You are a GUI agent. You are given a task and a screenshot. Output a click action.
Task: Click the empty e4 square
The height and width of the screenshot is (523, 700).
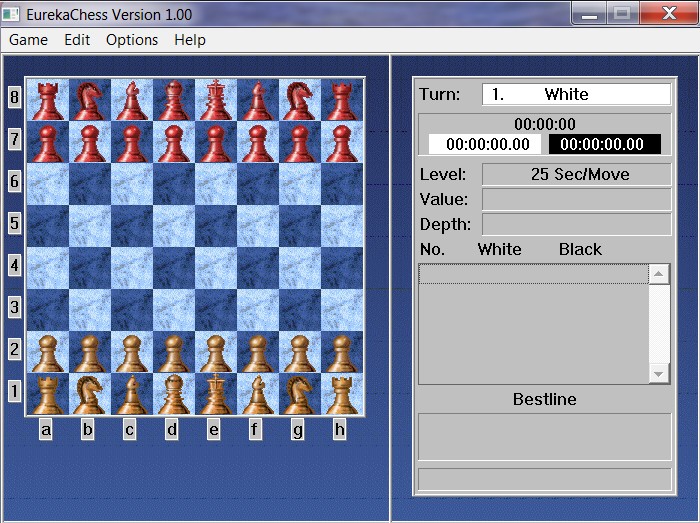click(x=216, y=268)
